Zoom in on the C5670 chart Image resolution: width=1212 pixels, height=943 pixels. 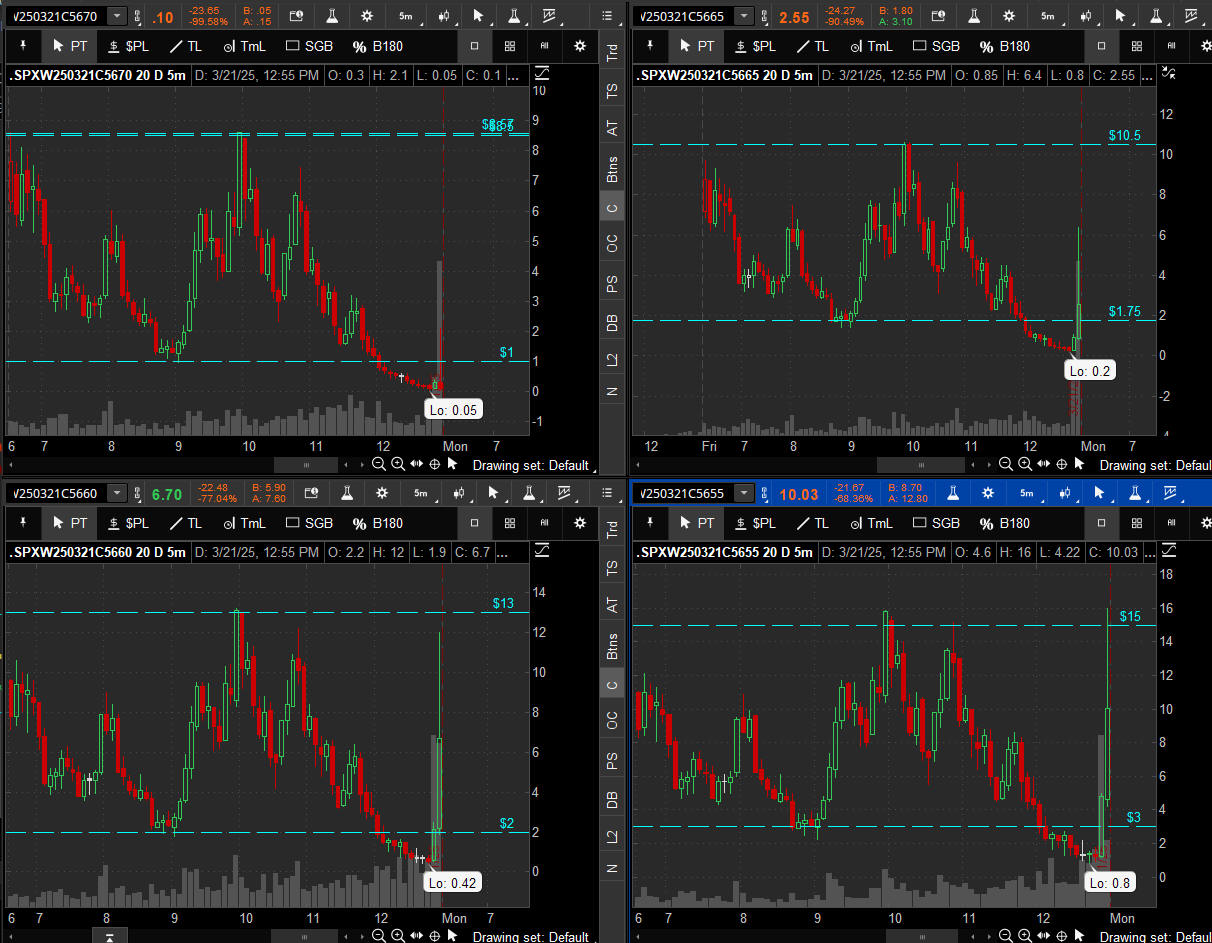398,464
